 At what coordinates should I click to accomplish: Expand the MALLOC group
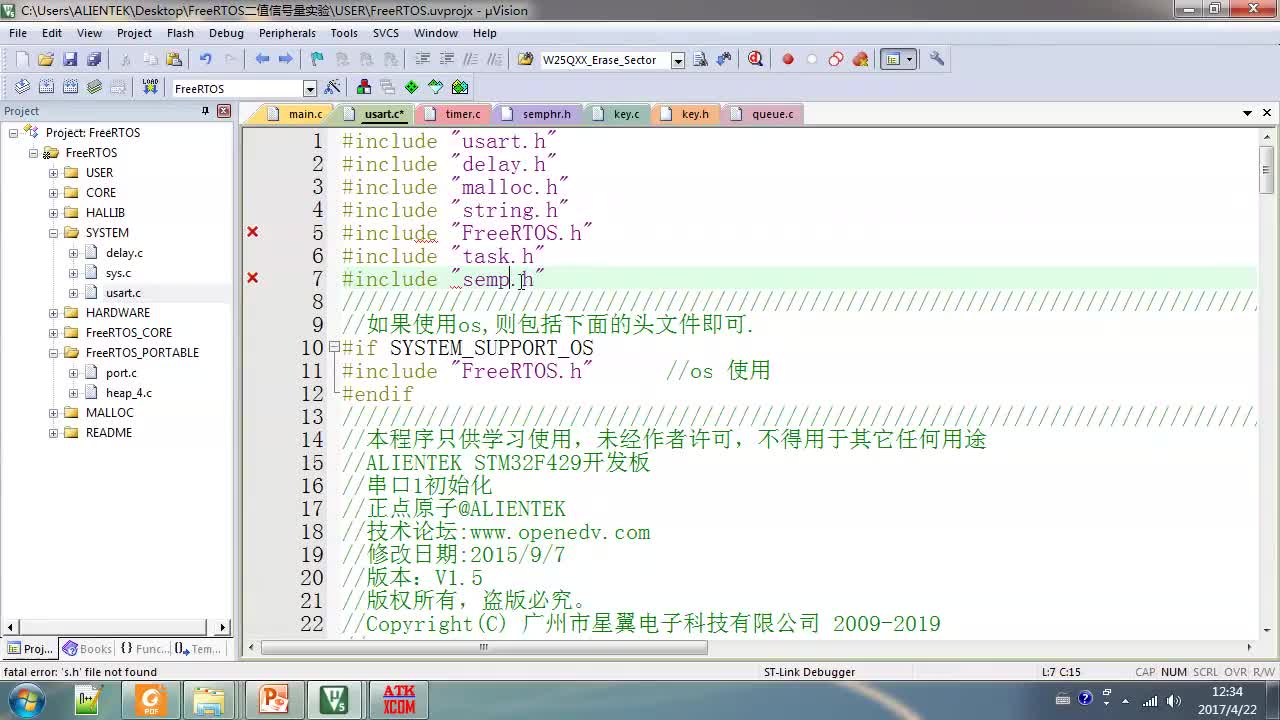click(53, 413)
